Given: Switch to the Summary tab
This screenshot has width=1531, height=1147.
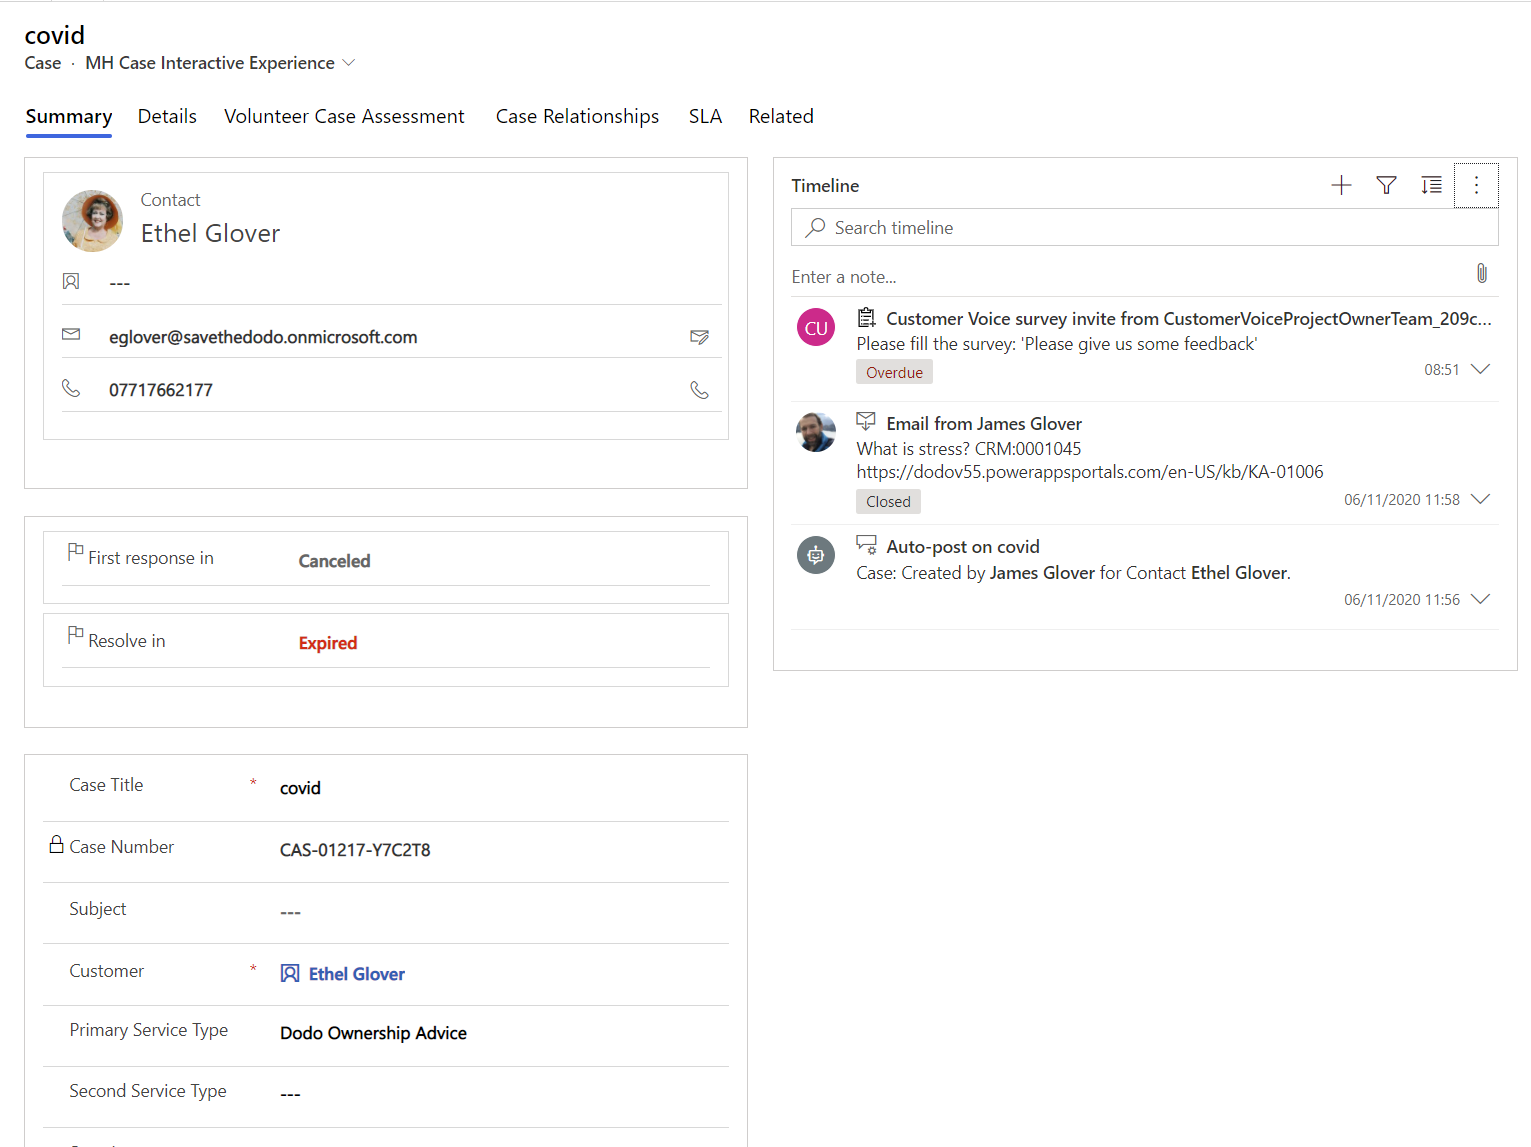Looking at the screenshot, I should pos(69,117).
